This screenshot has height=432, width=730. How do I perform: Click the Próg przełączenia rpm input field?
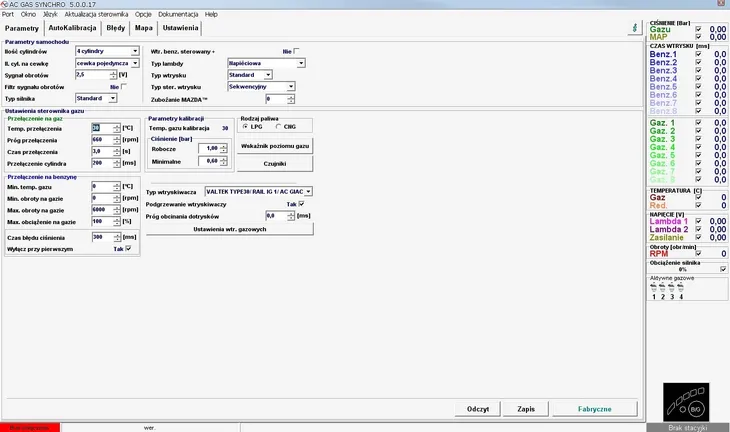102,140
